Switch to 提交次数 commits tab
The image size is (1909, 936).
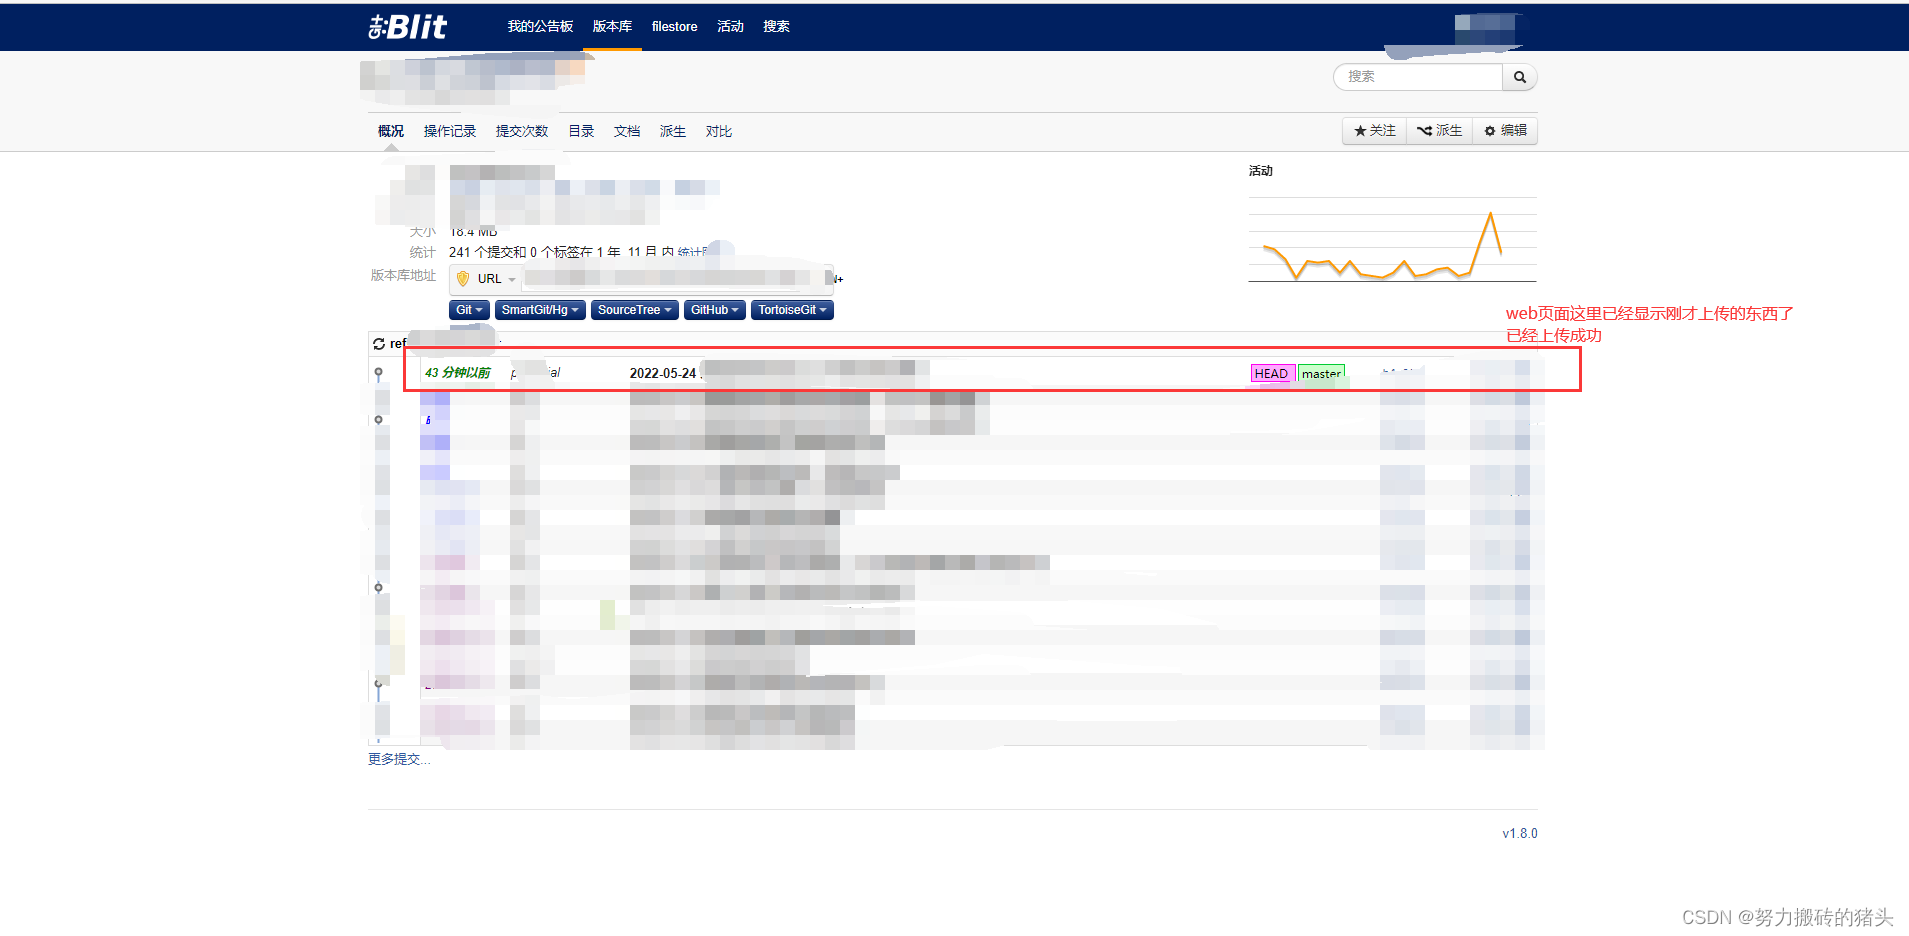coord(522,131)
